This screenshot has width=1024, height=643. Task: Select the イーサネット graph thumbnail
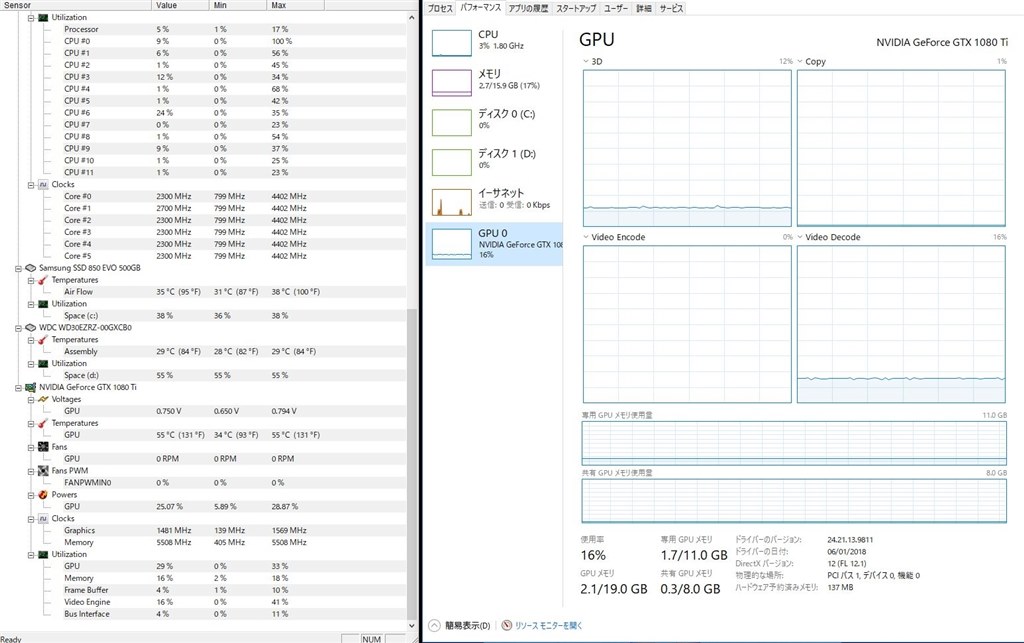click(451, 202)
